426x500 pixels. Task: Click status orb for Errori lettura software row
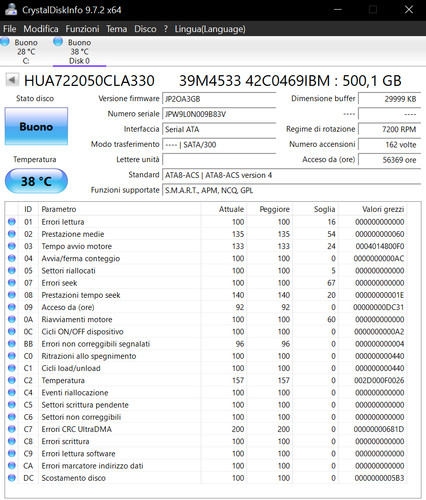pyautogui.click(x=12, y=453)
